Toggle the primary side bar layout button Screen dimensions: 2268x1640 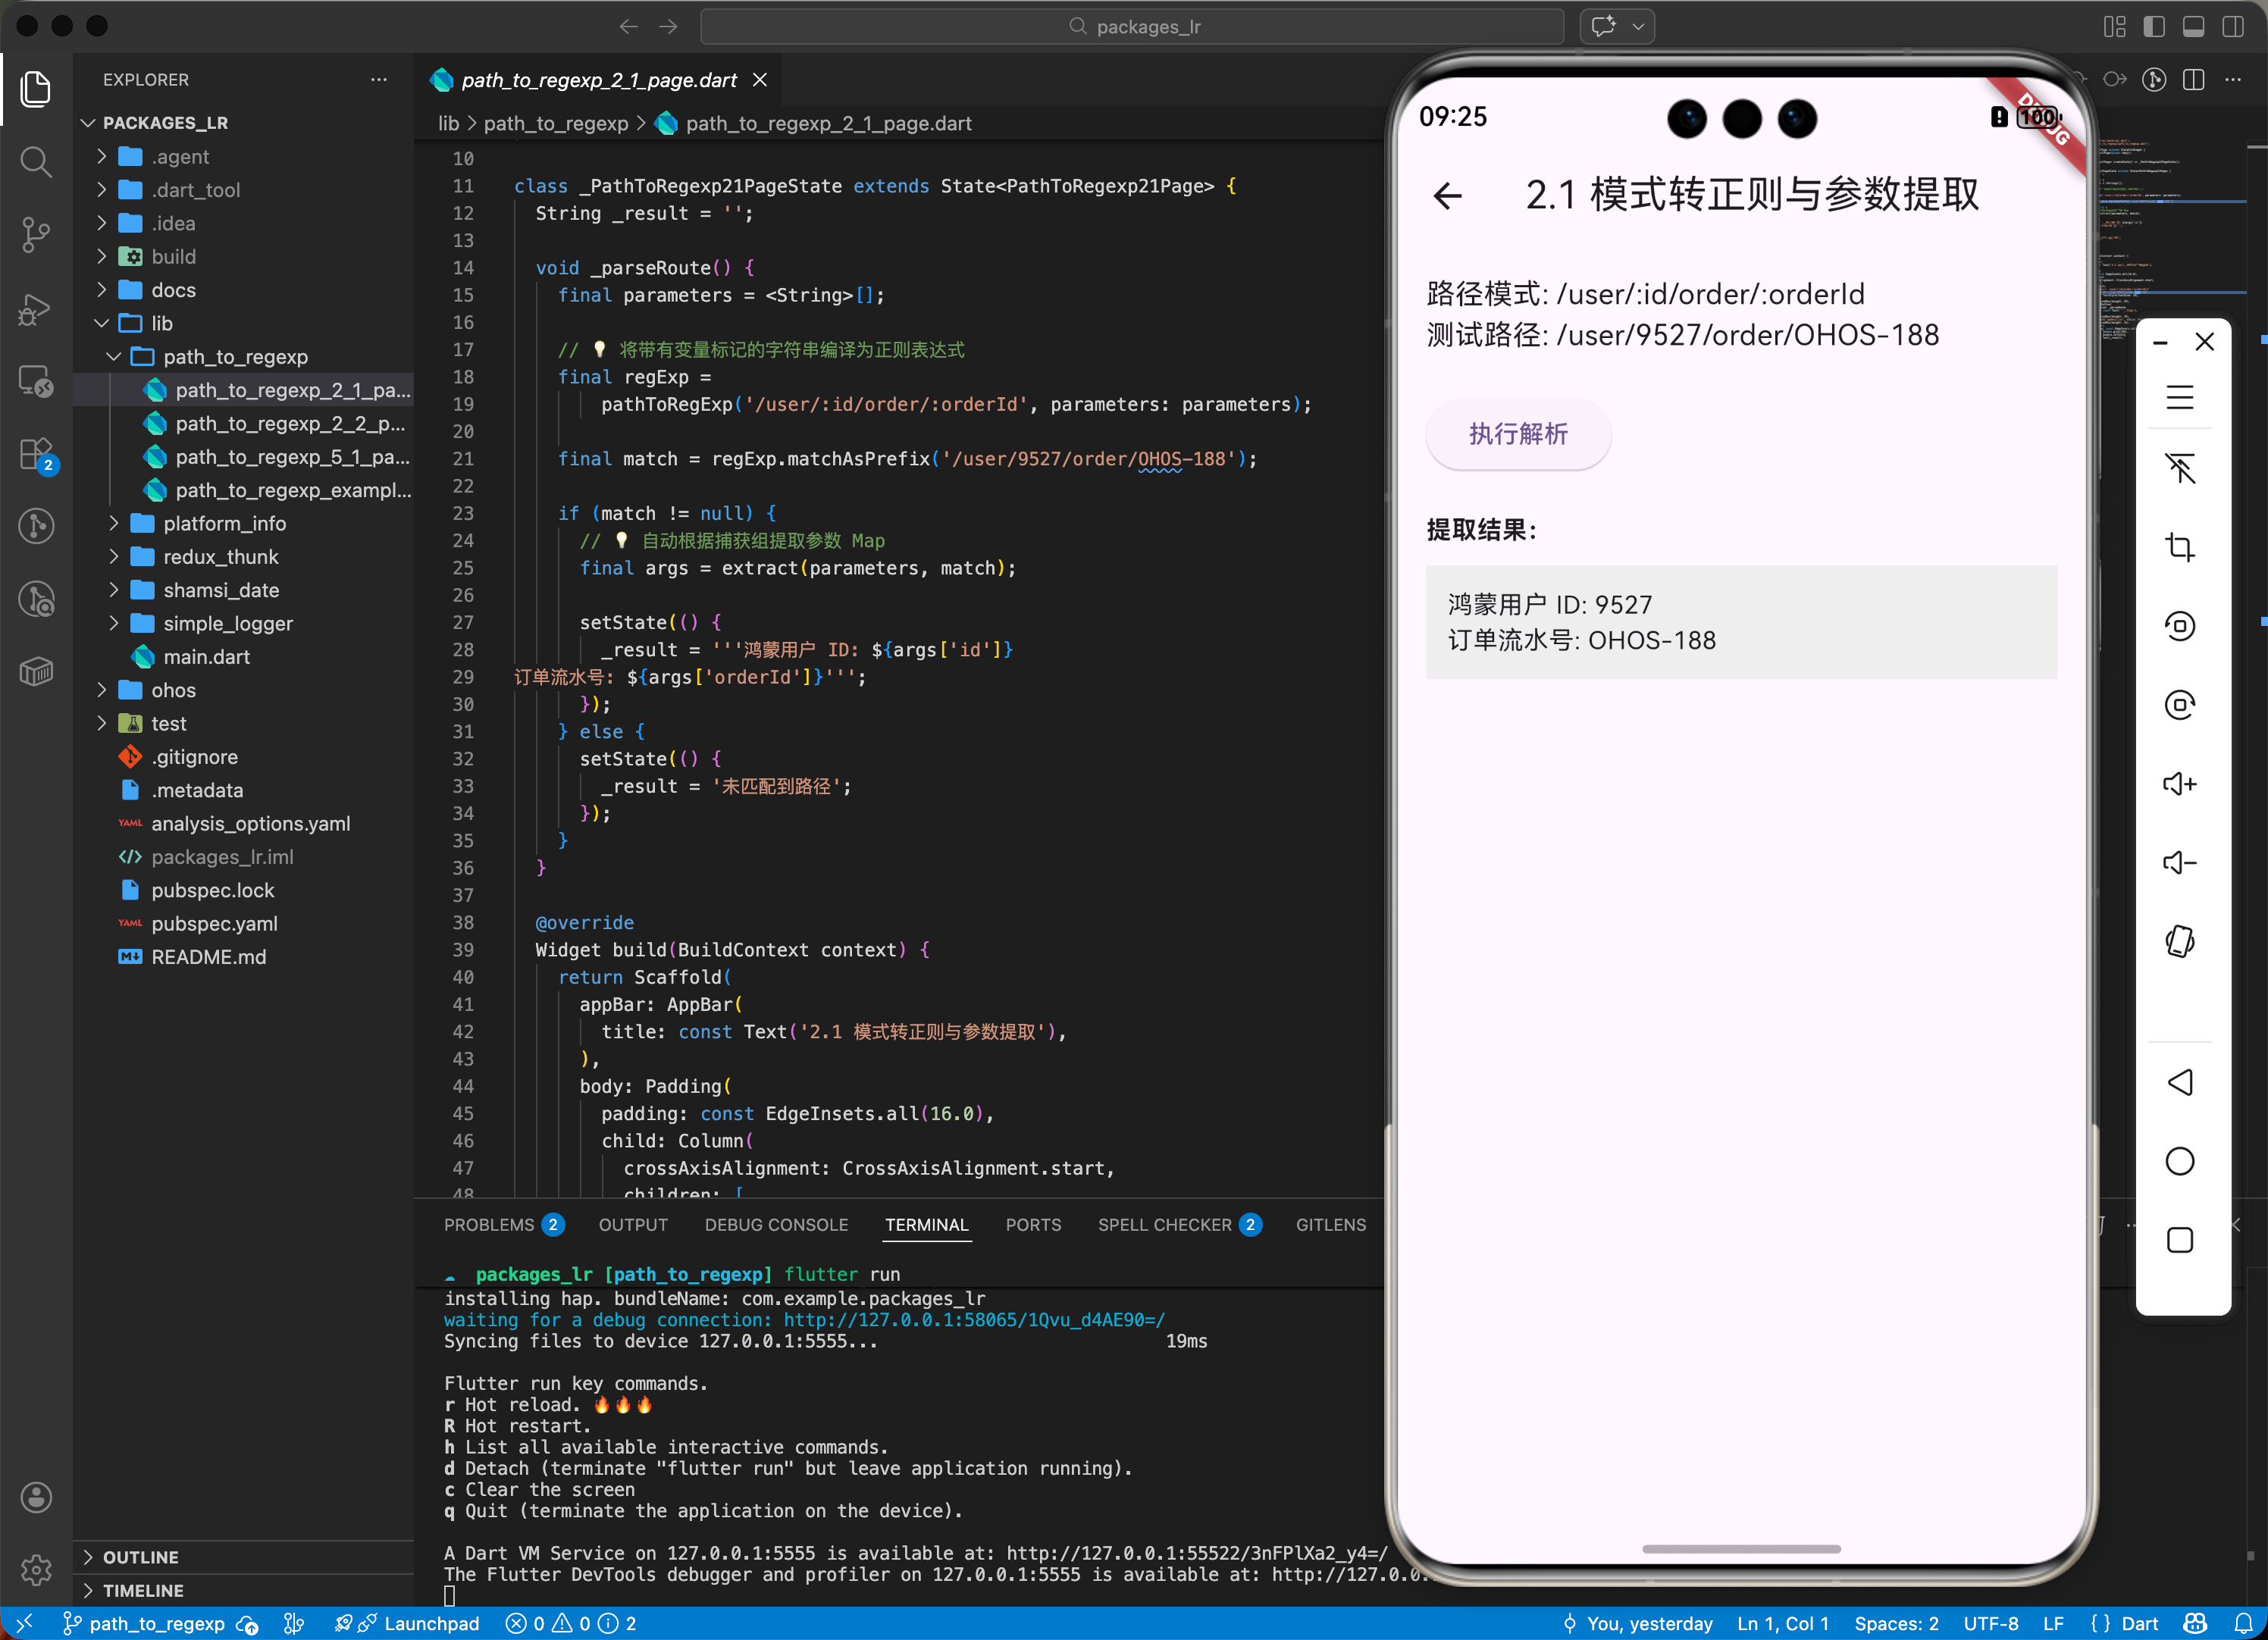point(2154,26)
